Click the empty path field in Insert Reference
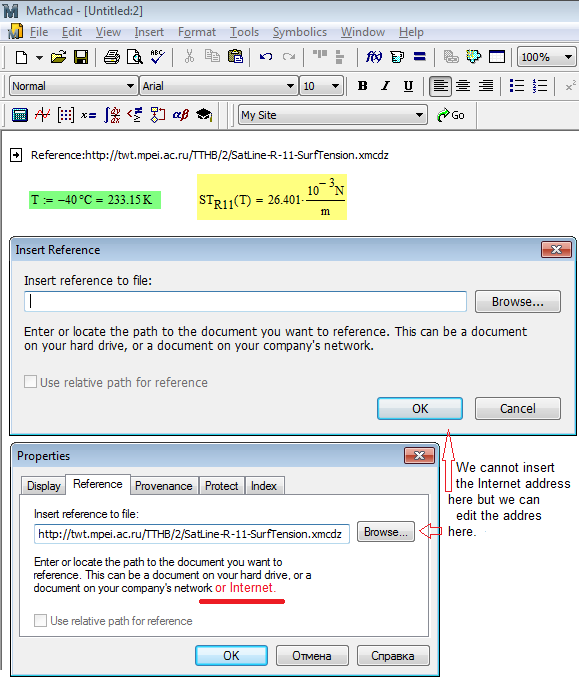 (245, 301)
